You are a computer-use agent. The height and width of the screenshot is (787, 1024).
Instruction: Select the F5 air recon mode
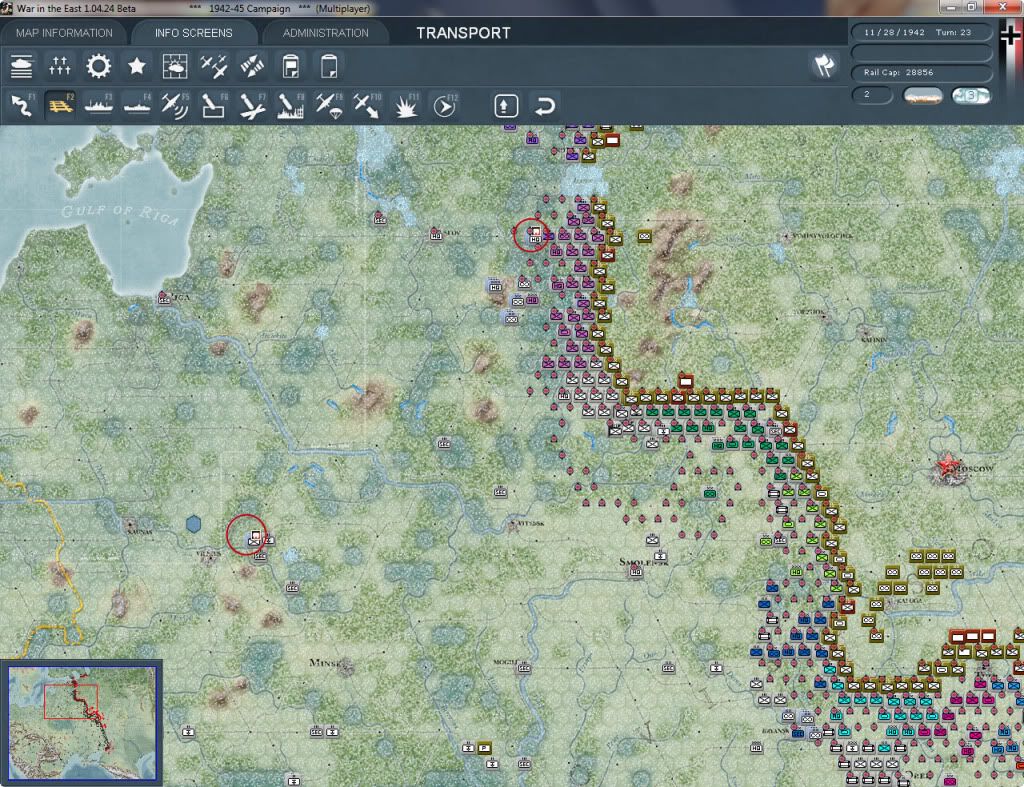pos(175,105)
